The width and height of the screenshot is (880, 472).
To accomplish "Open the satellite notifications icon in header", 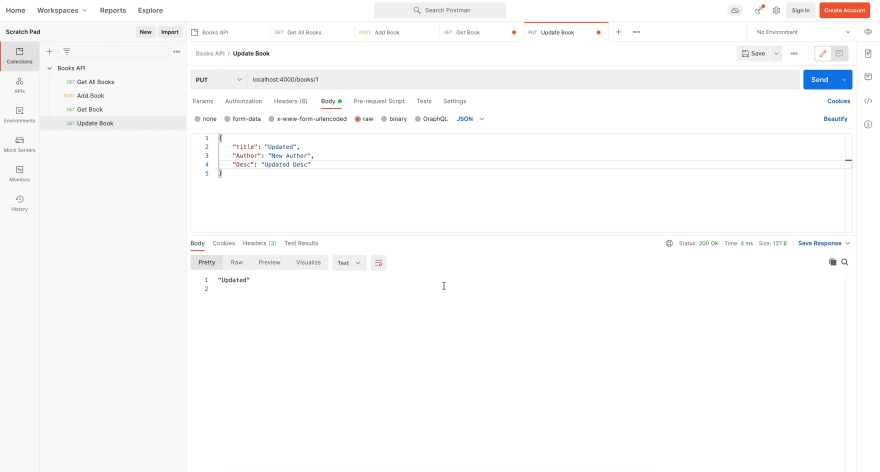I will pos(759,10).
